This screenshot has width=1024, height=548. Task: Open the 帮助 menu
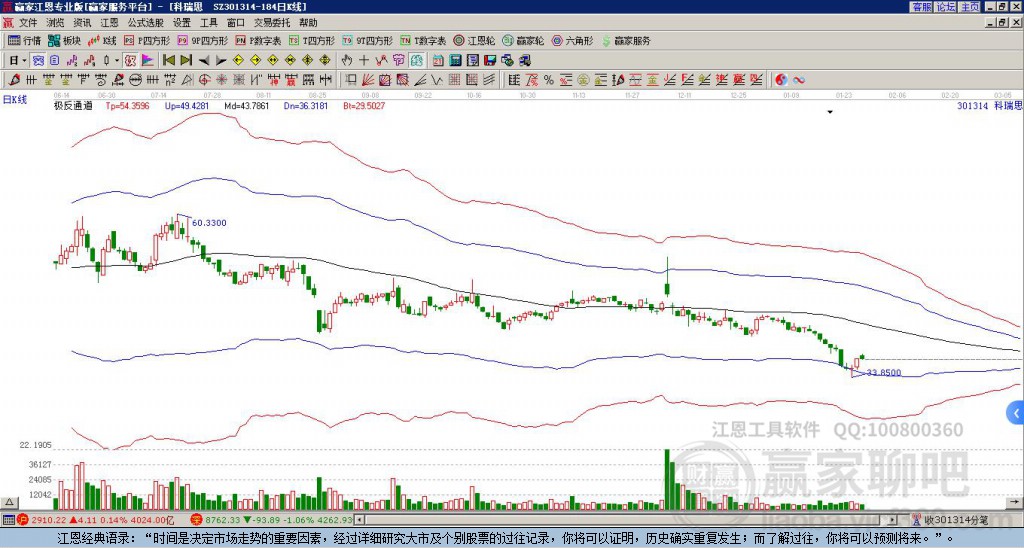pyautogui.click(x=308, y=23)
